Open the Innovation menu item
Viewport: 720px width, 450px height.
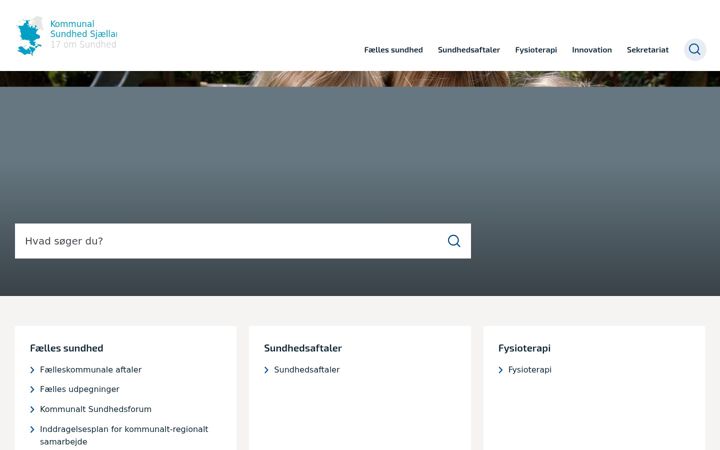(591, 50)
